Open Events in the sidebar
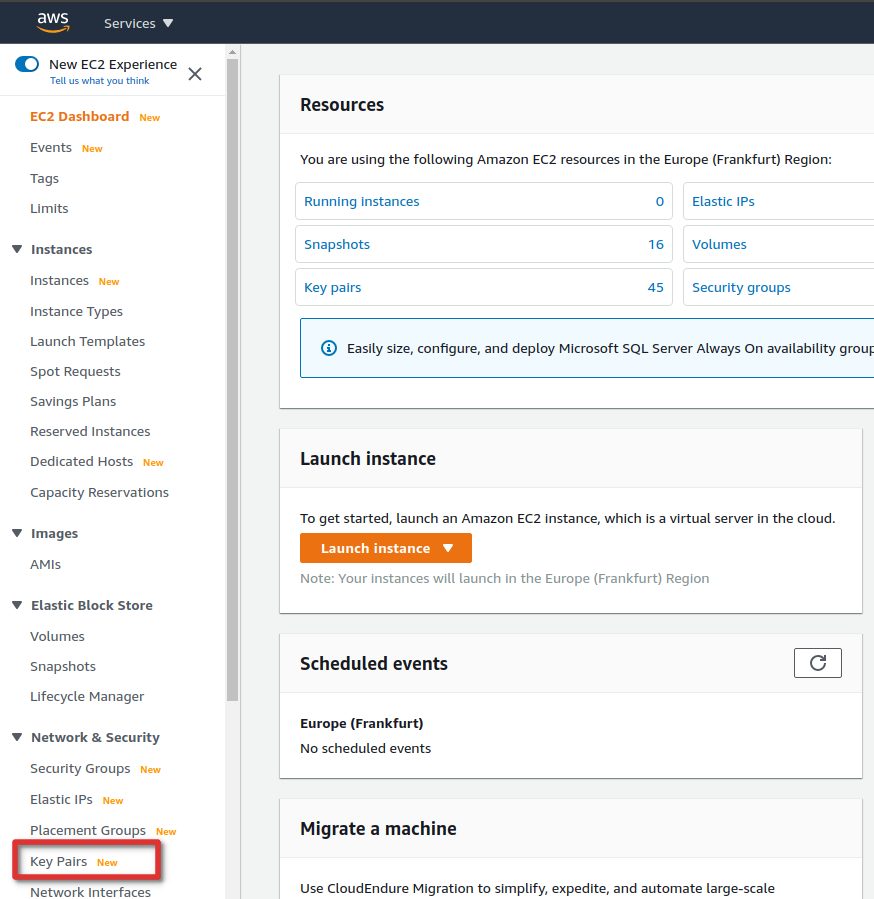 pos(51,147)
